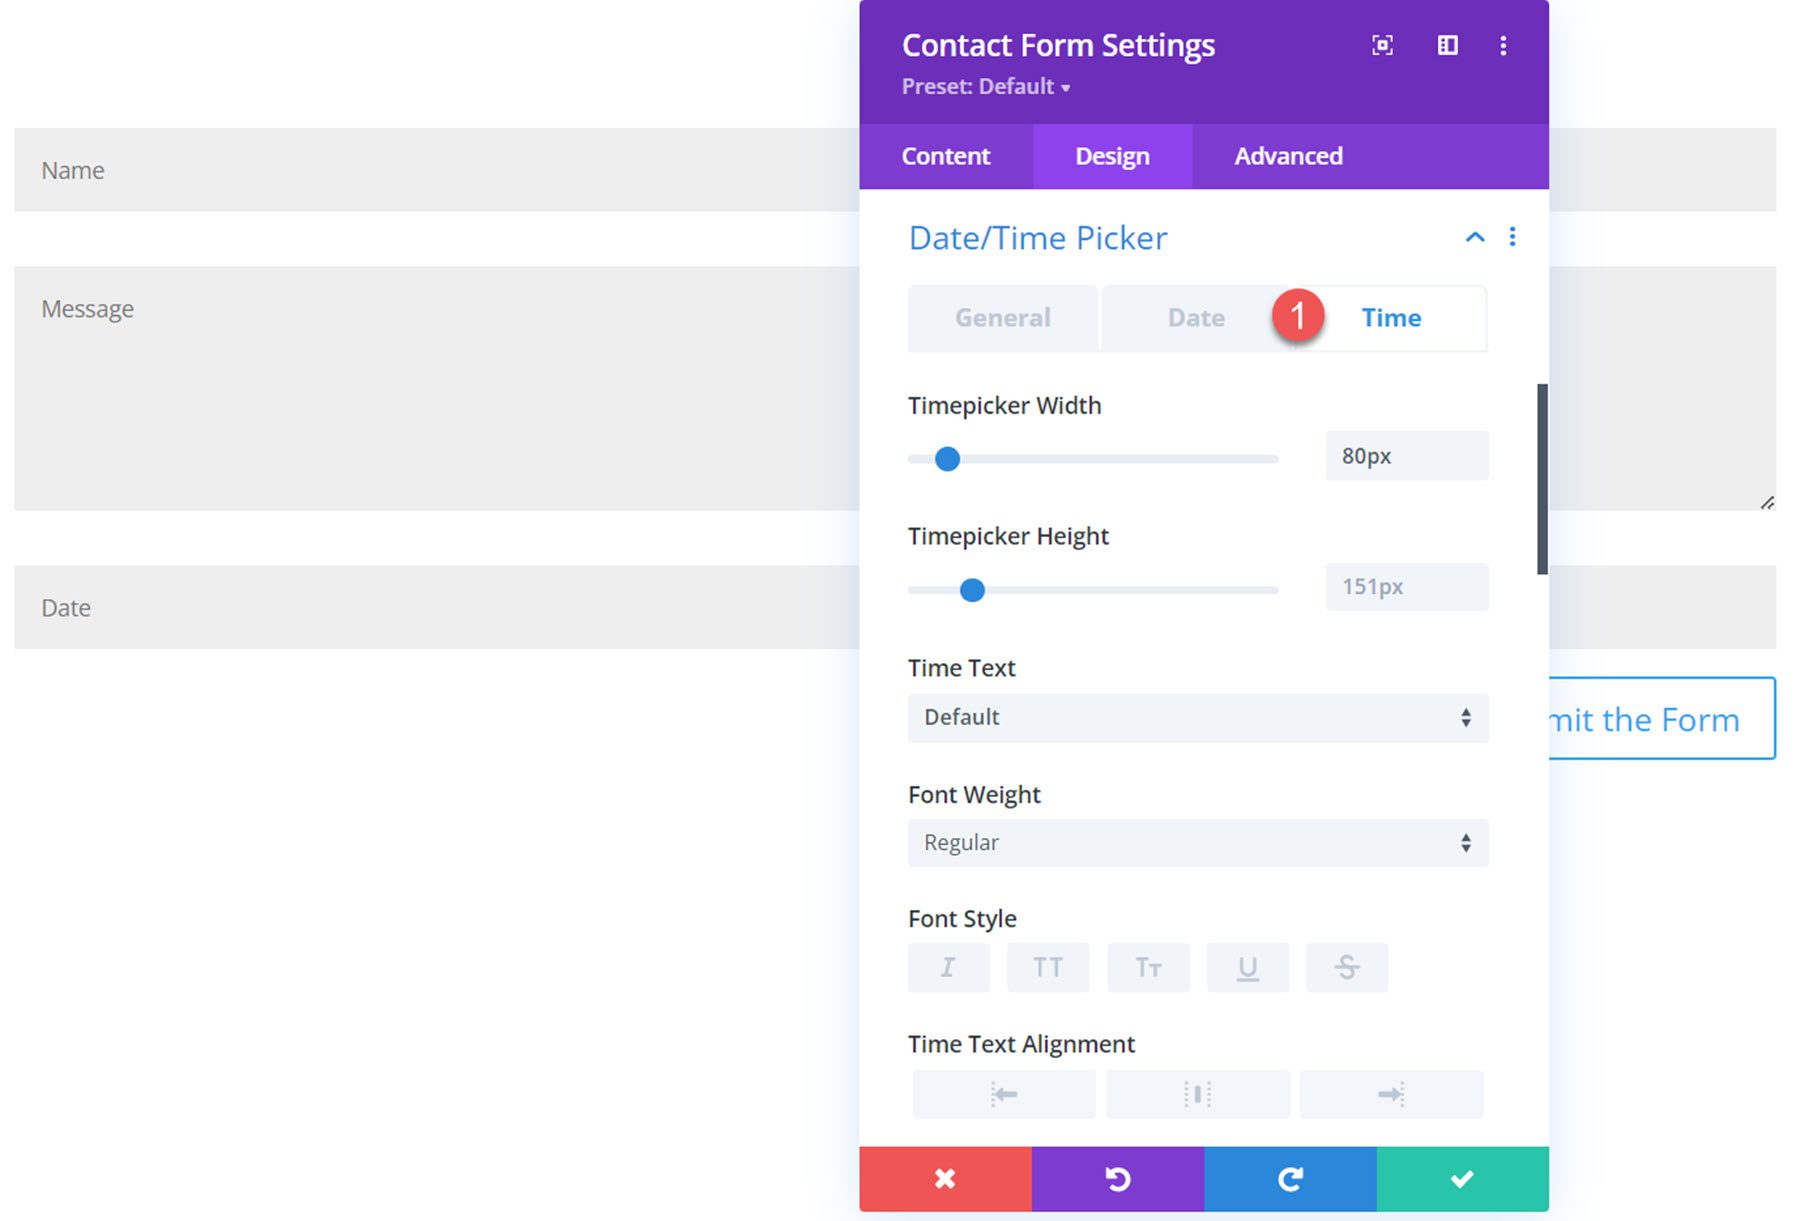
Task: Click the split-view column layout icon
Action: pos(1447,45)
